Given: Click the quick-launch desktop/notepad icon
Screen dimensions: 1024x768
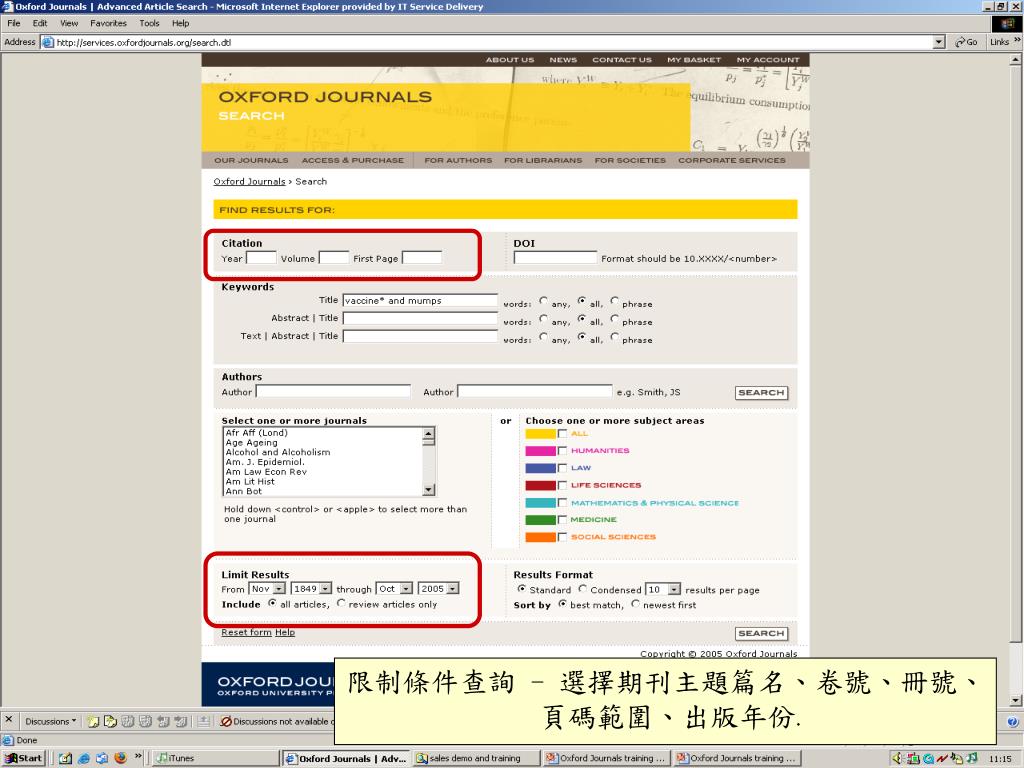Looking at the screenshot, I should coord(65,758).
